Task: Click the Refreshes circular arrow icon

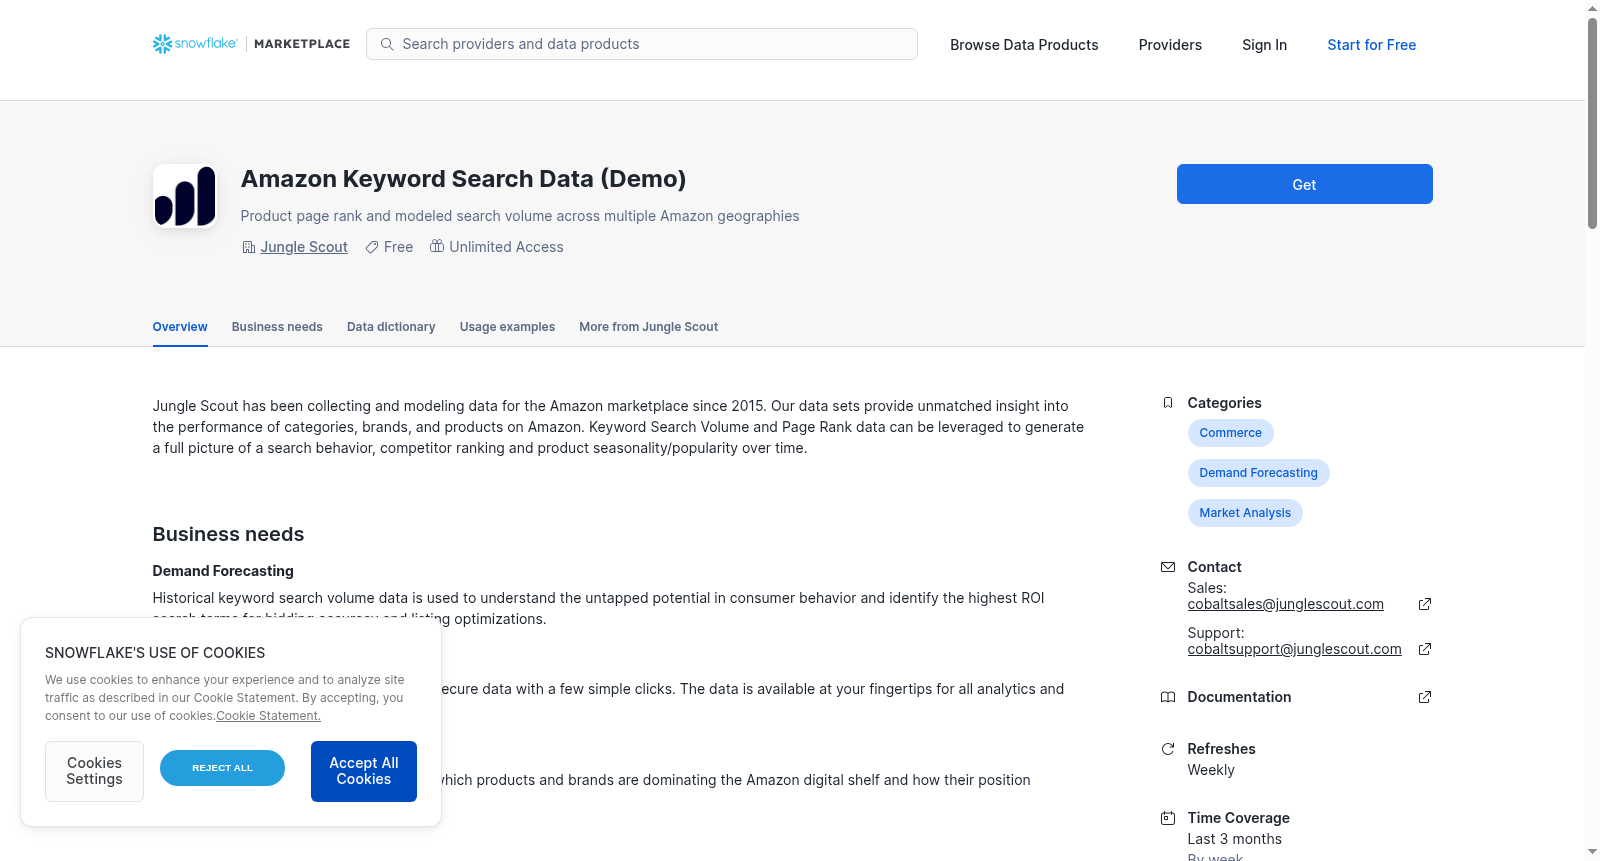Action: tap(1168, 749)
